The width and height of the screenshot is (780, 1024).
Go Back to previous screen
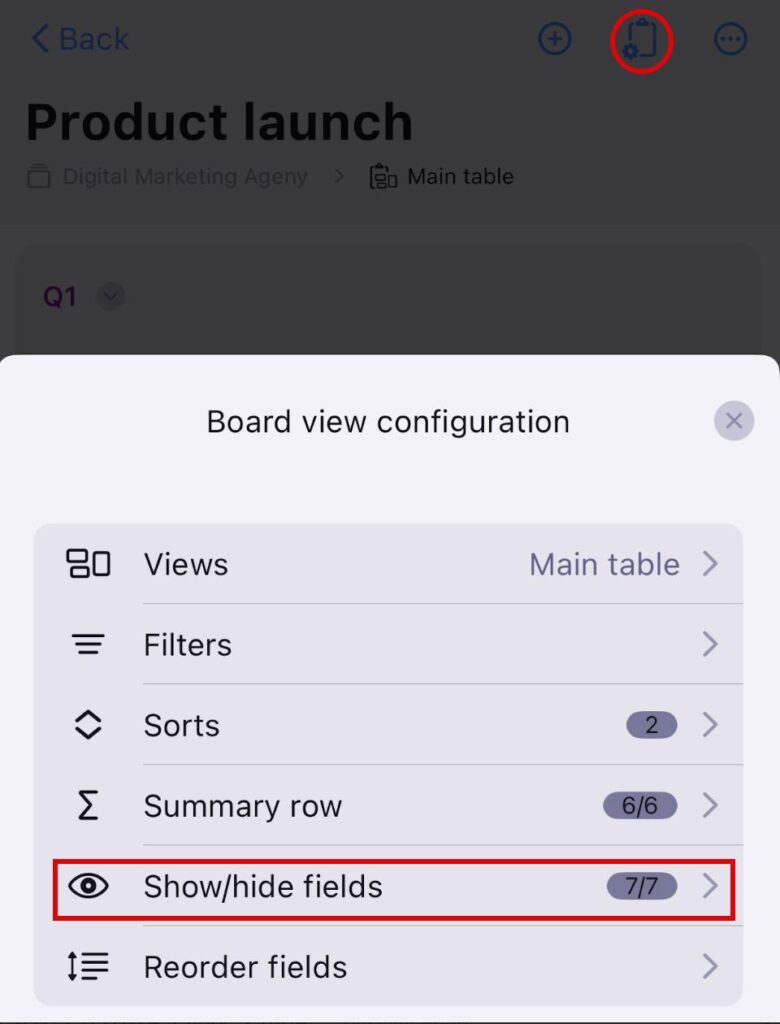pos(80,39)
